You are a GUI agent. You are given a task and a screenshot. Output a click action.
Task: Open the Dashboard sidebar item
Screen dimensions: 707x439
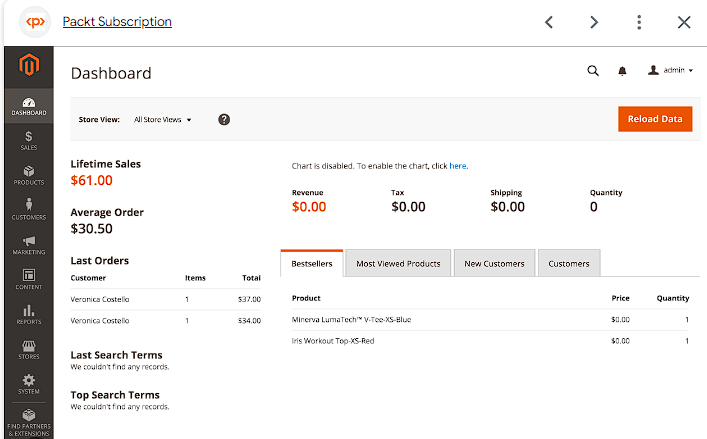click(x=29, y=106)
